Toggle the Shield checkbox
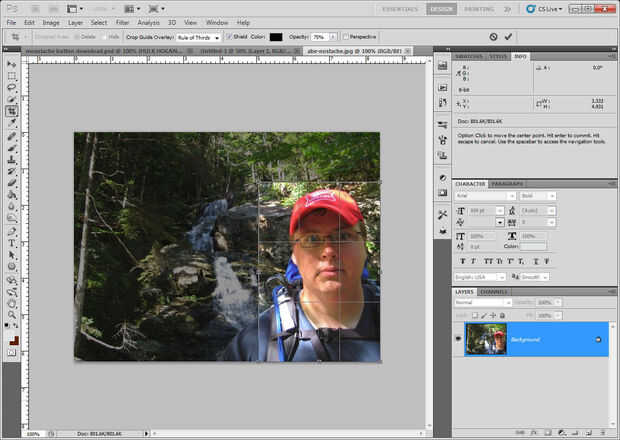This screenshot has width=620, height=440. 229,37
